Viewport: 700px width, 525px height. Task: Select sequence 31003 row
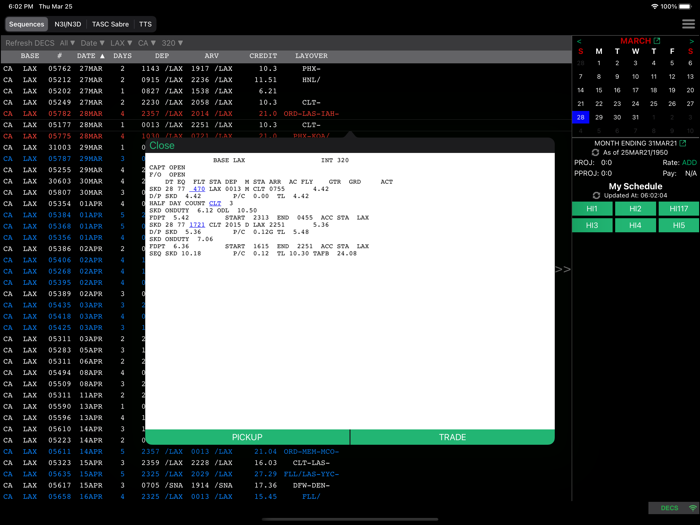[x=73, y=147]
